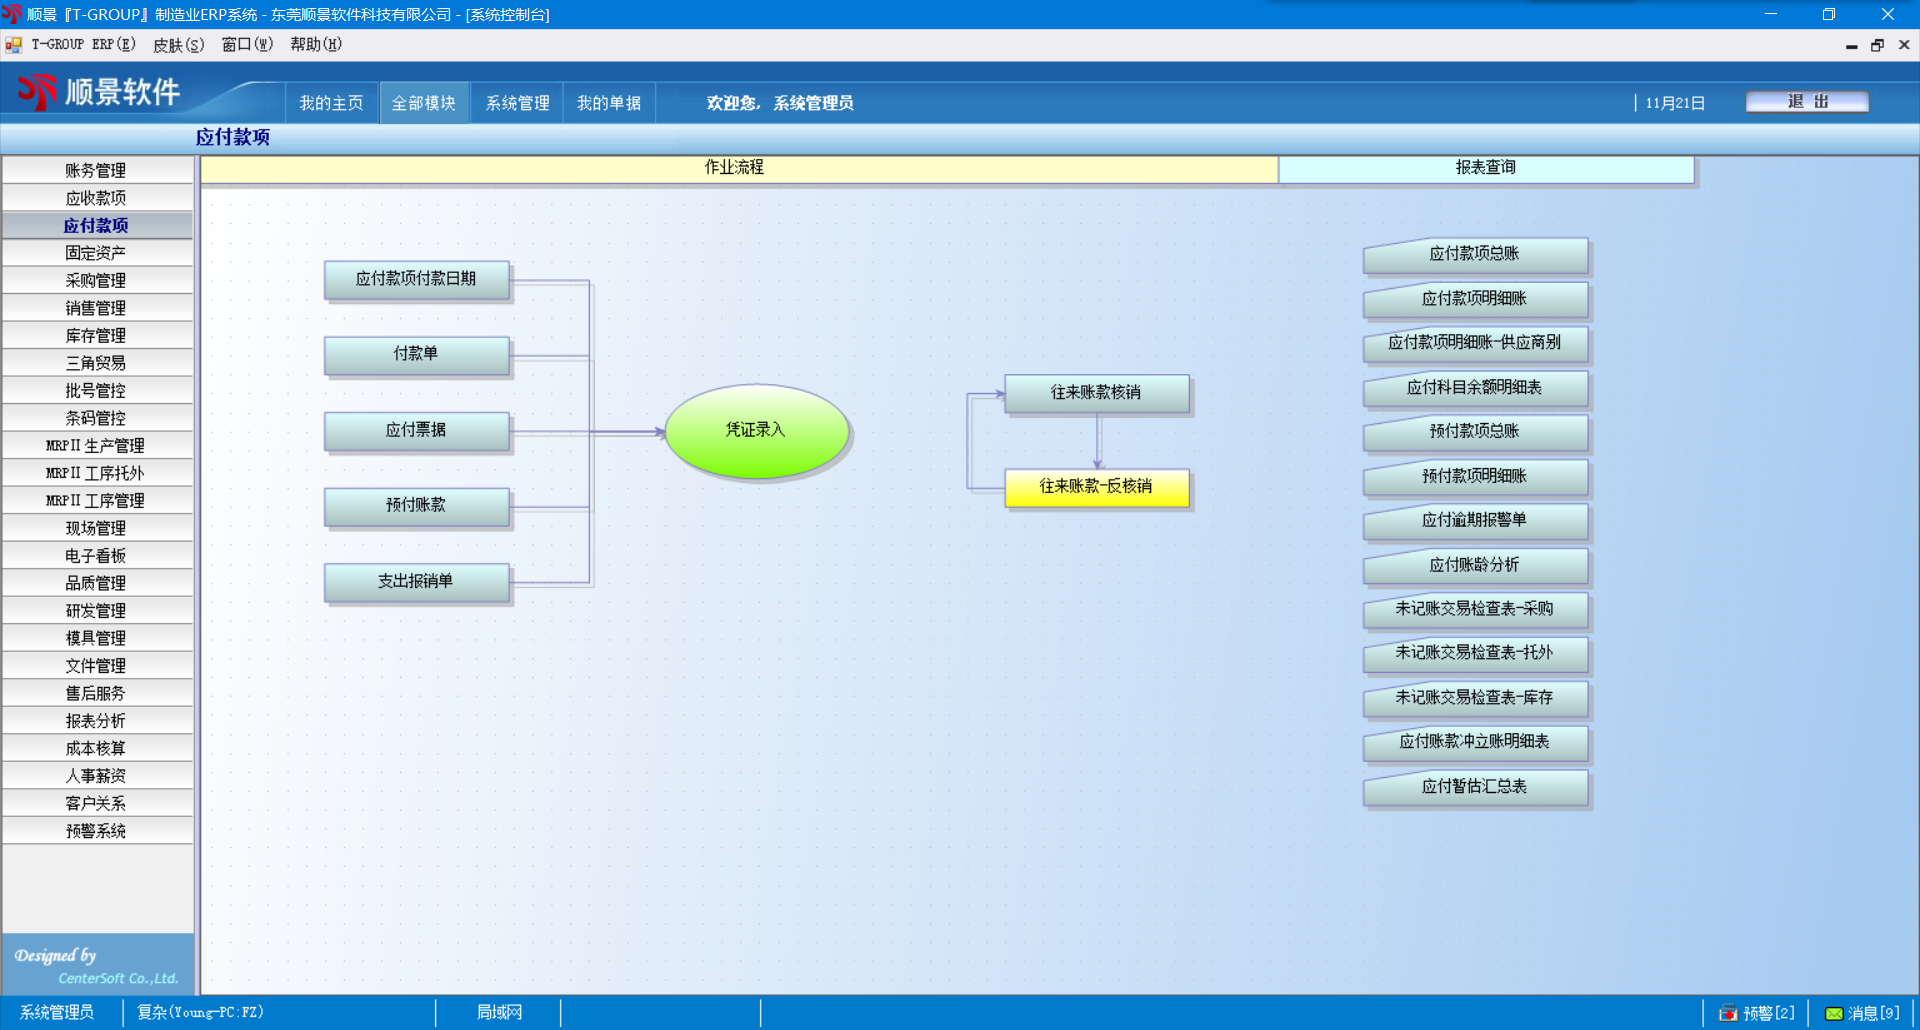Open the 往来账款核销 flow node
The width and height of the screenshot is (1920, 1030).
[1096, 393]
